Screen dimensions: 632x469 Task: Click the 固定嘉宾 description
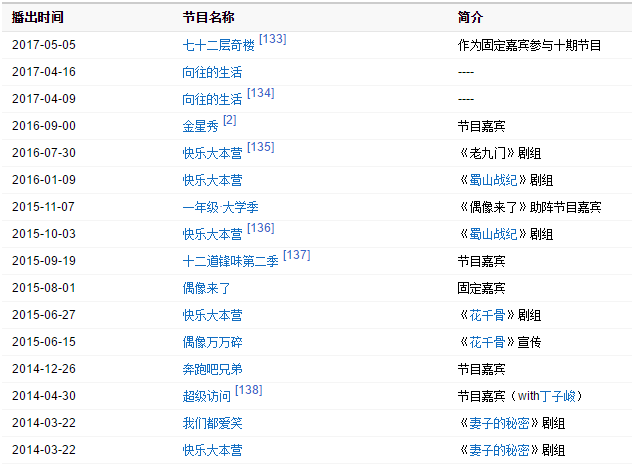click(481, 288)
